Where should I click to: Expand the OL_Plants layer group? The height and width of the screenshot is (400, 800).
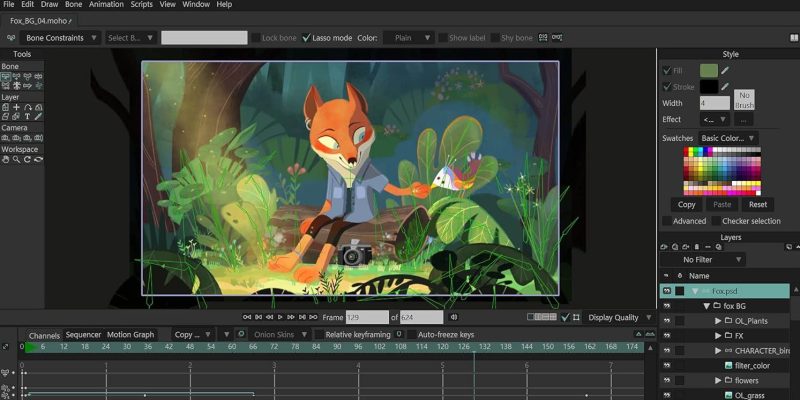coord(718,321)
